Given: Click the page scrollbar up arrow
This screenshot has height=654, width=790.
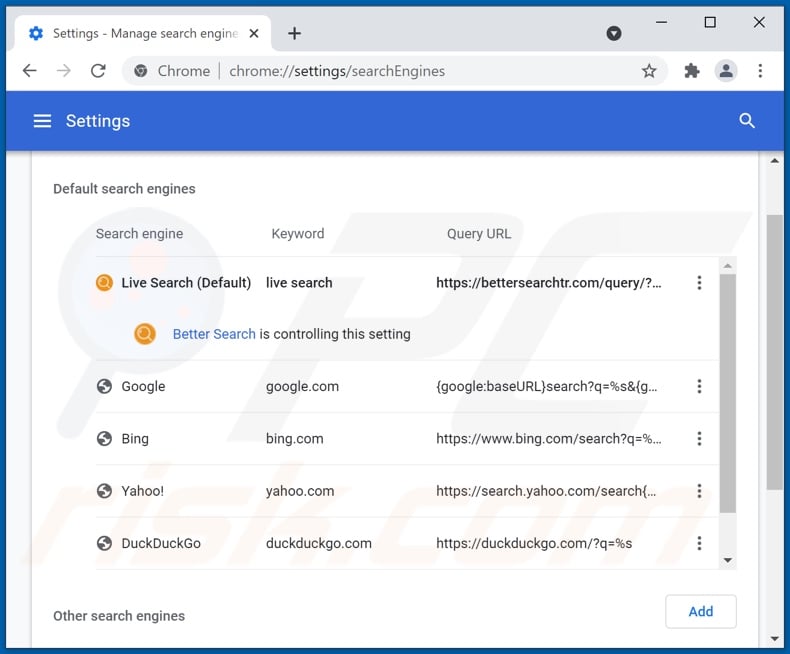Looking at the screenshot, I should coord(775,161).
